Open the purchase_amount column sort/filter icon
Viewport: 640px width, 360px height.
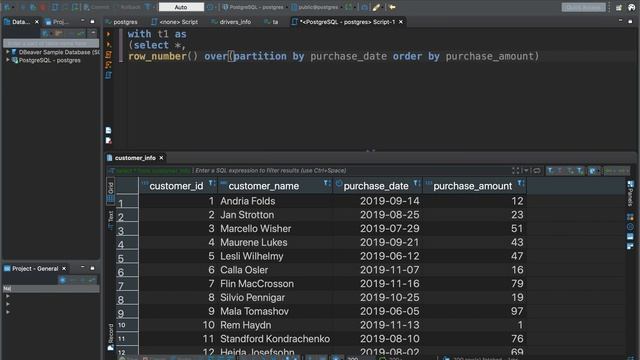coord(521,184)
